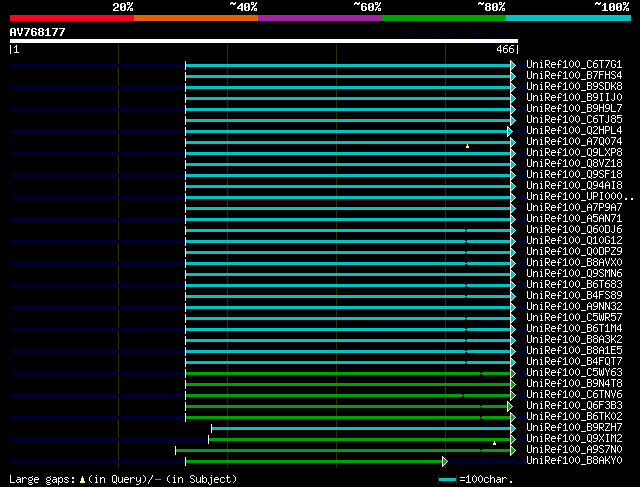The width and height of the screenshot is (640, 487).
Task: Select the UniRef100_A9S7N0 label
Action: pyautogui.click(x=574, y=450)
